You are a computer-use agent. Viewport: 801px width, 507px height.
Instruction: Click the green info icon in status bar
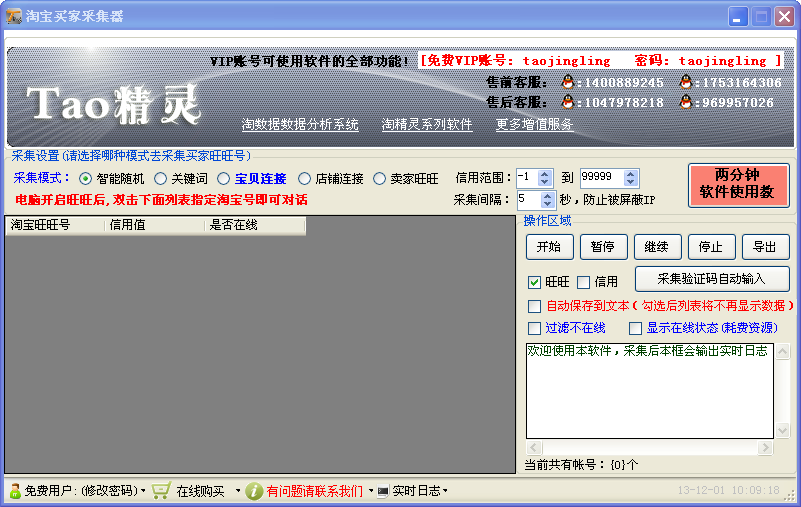pos(254,491)
